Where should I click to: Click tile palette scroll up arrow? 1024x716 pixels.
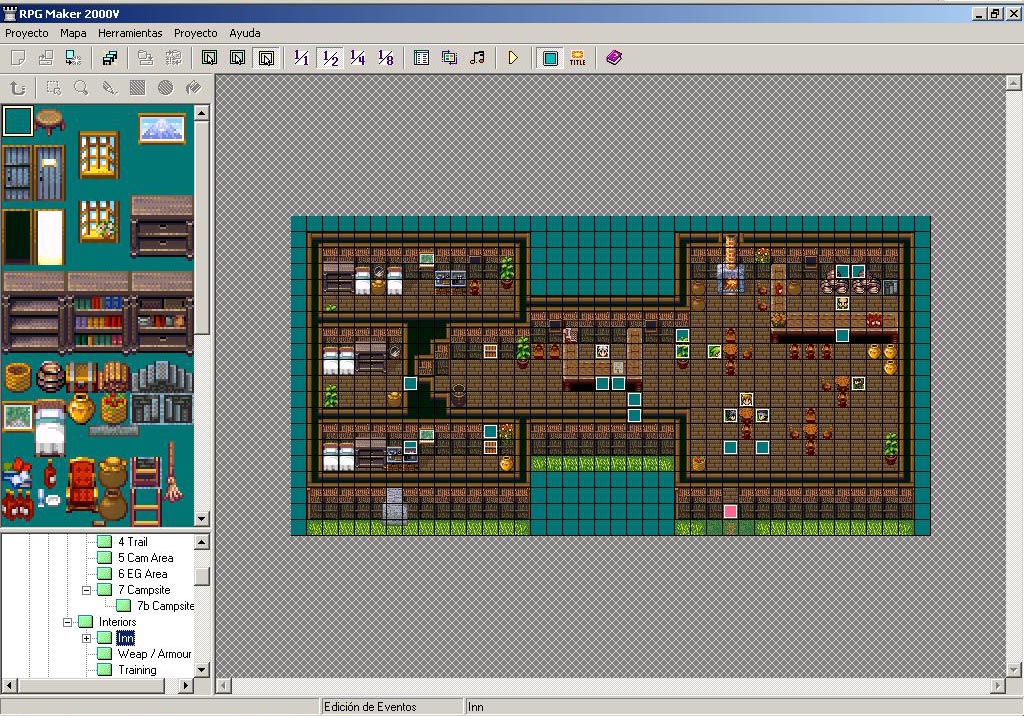click(x=202, y=113)
